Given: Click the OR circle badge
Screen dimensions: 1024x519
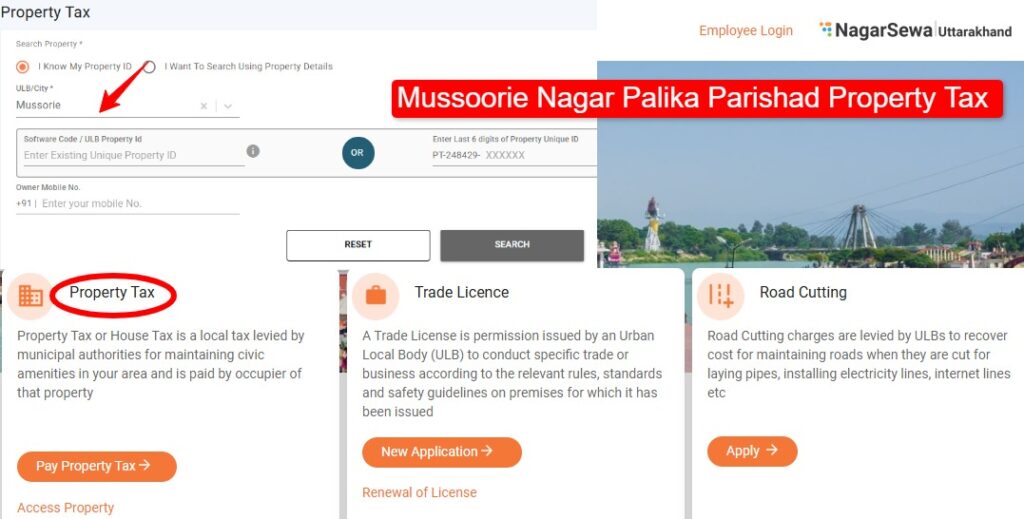Looking at the screenshot, I should click(x=358, y=153).
